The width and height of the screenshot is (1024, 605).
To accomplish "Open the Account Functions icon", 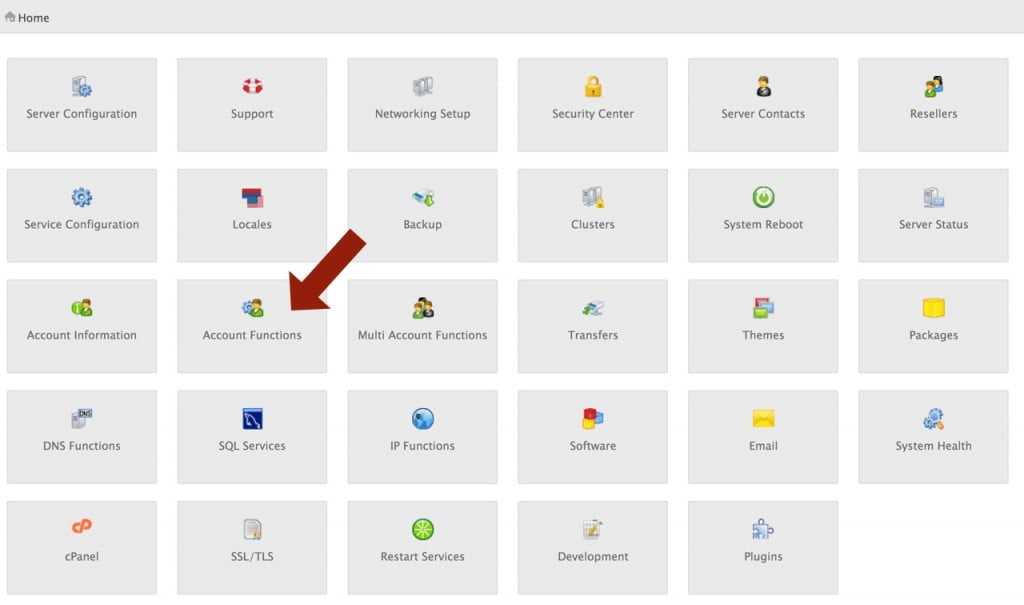I will click(252, 308).
